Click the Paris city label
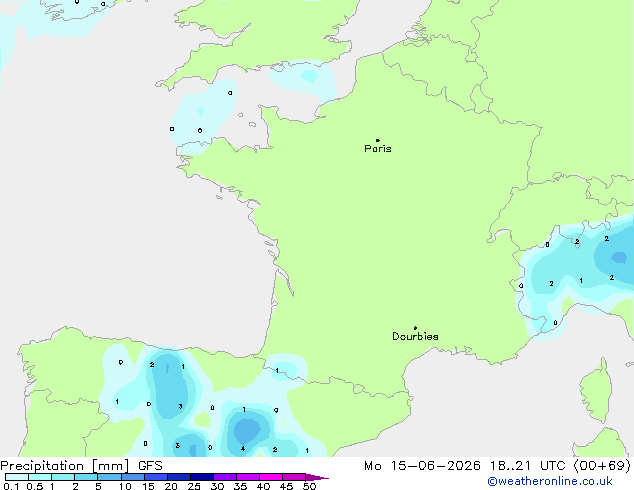 [378, 148]
